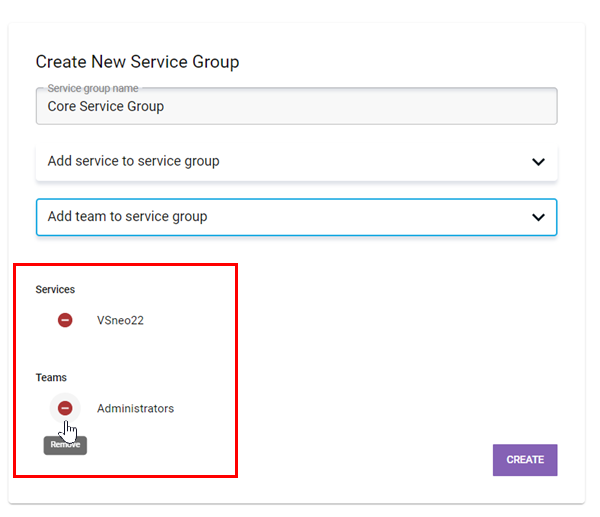Expand the Add team to service group dropdown
This screenshot has height=517, width=600.
[x=296, y=216]
